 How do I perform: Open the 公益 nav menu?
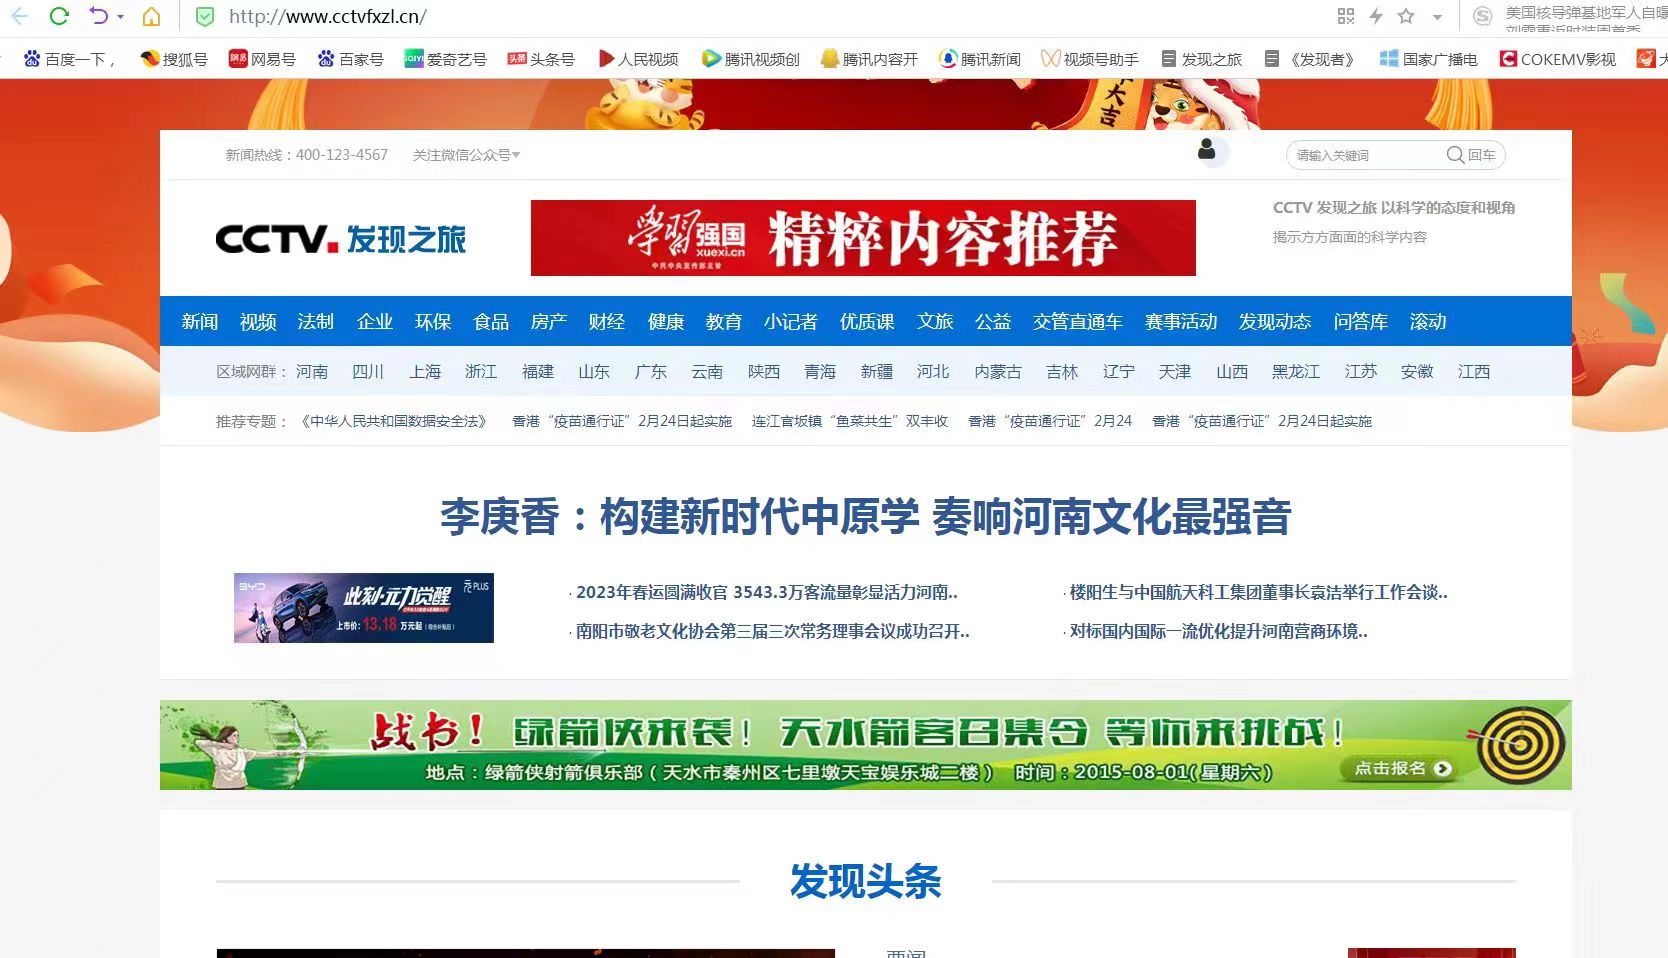point(993,321)
